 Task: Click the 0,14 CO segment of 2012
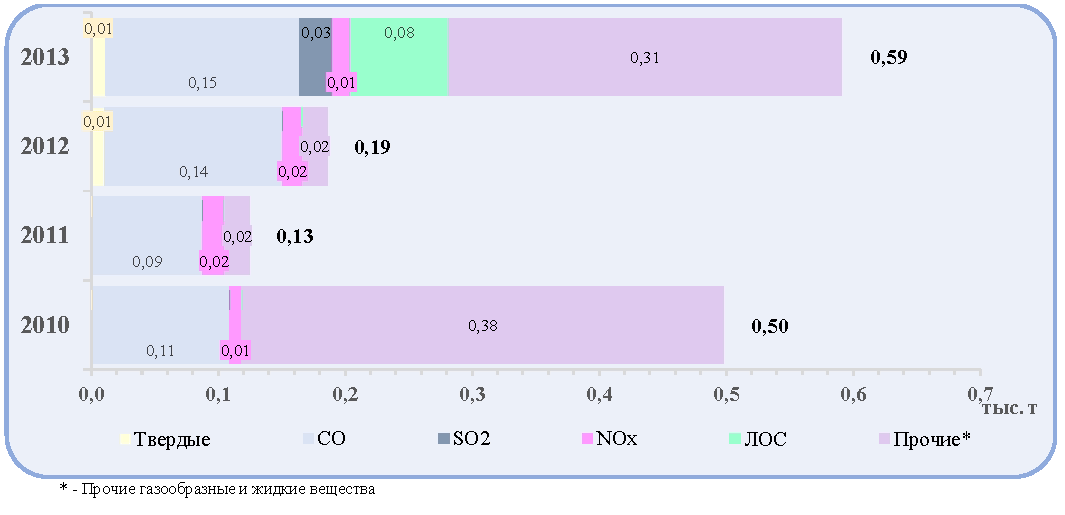[x=193, y=146]
